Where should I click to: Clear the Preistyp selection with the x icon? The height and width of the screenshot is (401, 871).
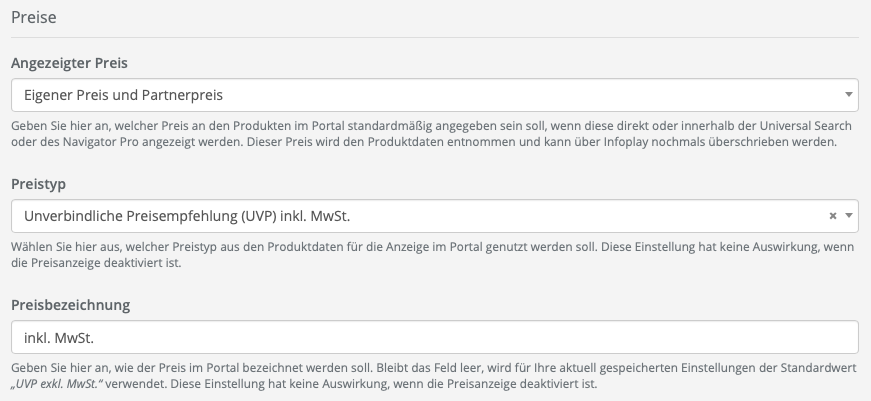click(x=833, y=215)
